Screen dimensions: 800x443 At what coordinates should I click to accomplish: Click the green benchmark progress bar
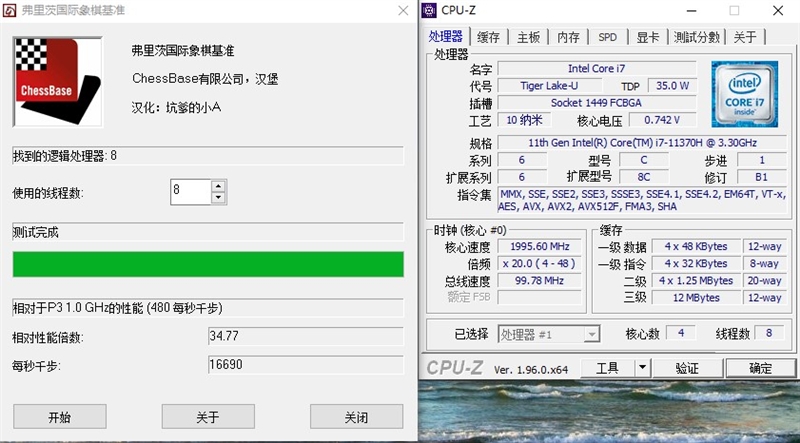coord(208,264)
